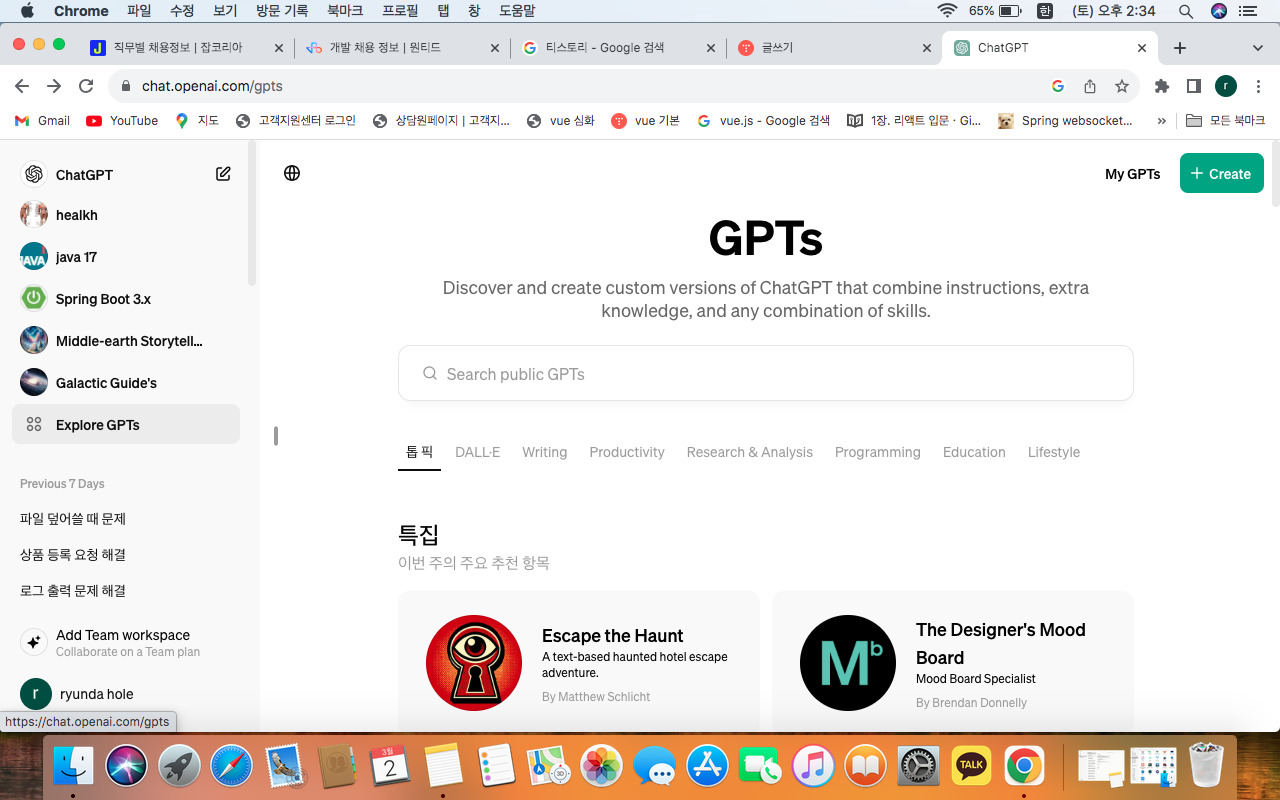
Task: Reload the page with the refresh icon
Action: [86, 86]
